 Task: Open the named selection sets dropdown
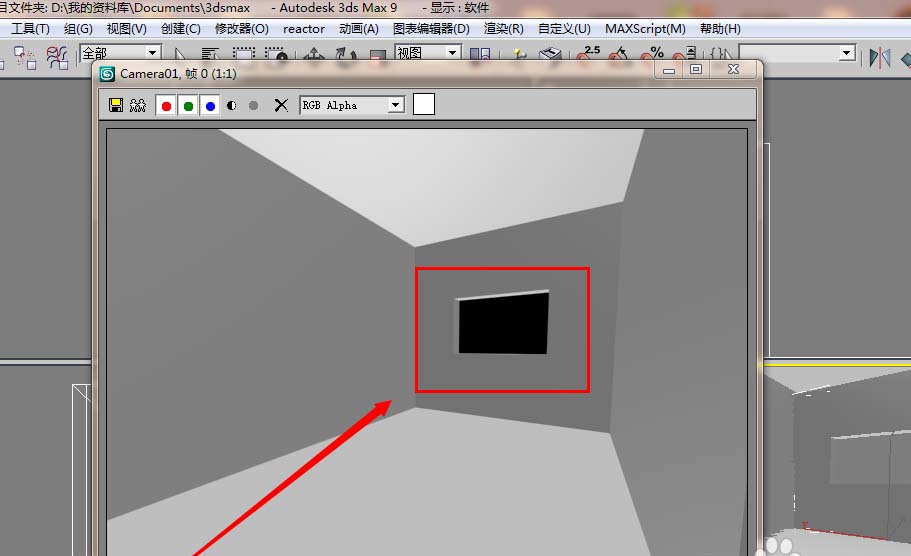pyautogui.click(x=797, y=53)
